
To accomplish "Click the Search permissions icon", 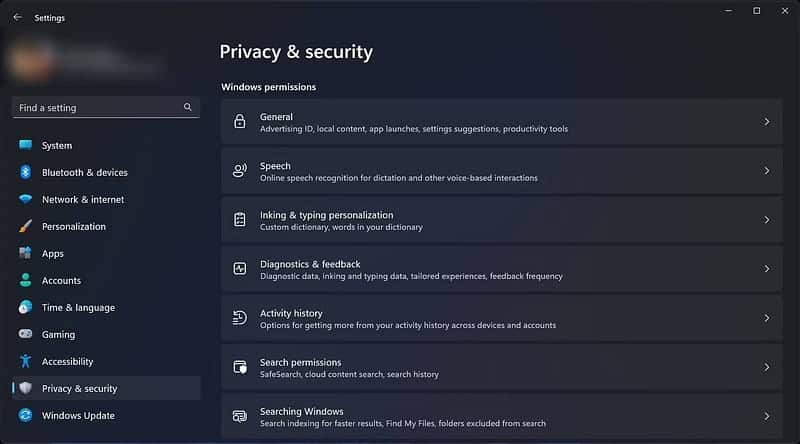I will tap(239, 366).
